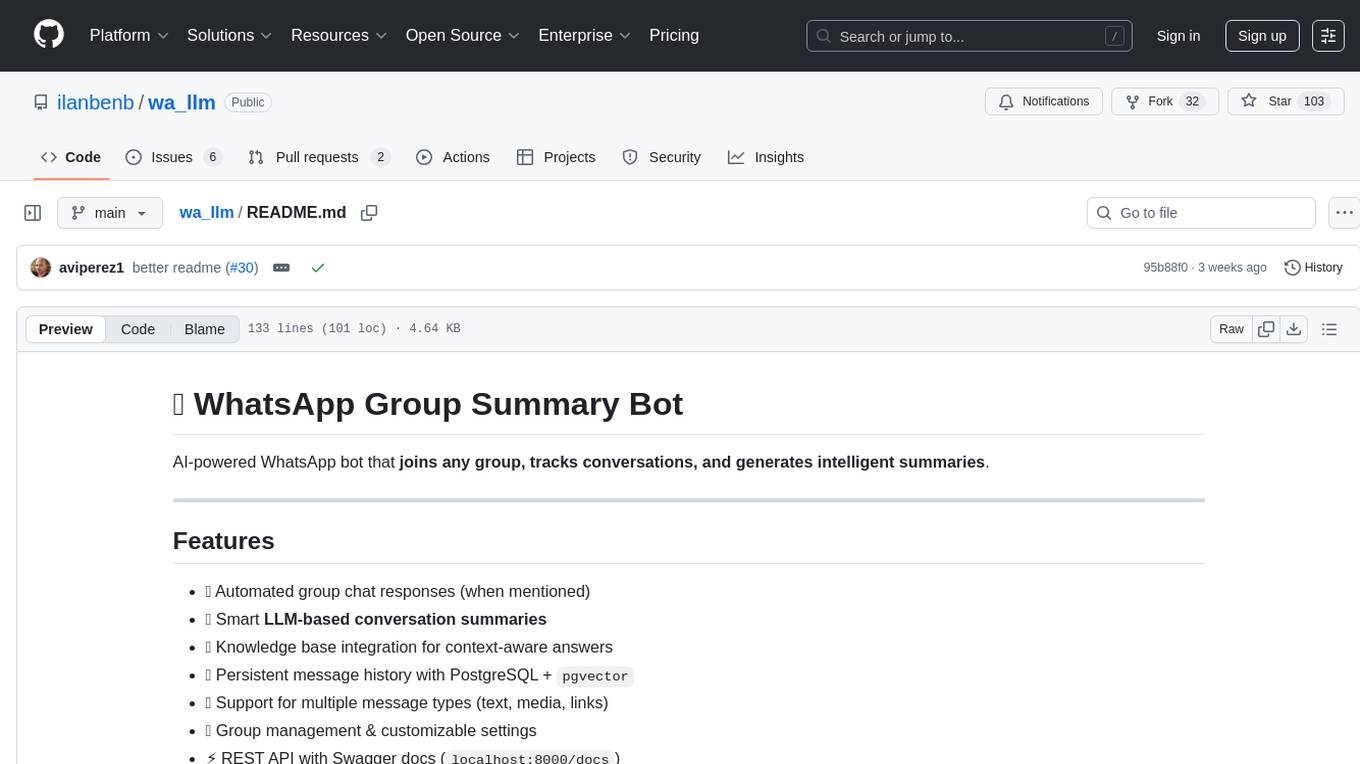Screen dimensions: 1360x764
Task: Expand the Resources menu
Action: [x=339, y=35]
